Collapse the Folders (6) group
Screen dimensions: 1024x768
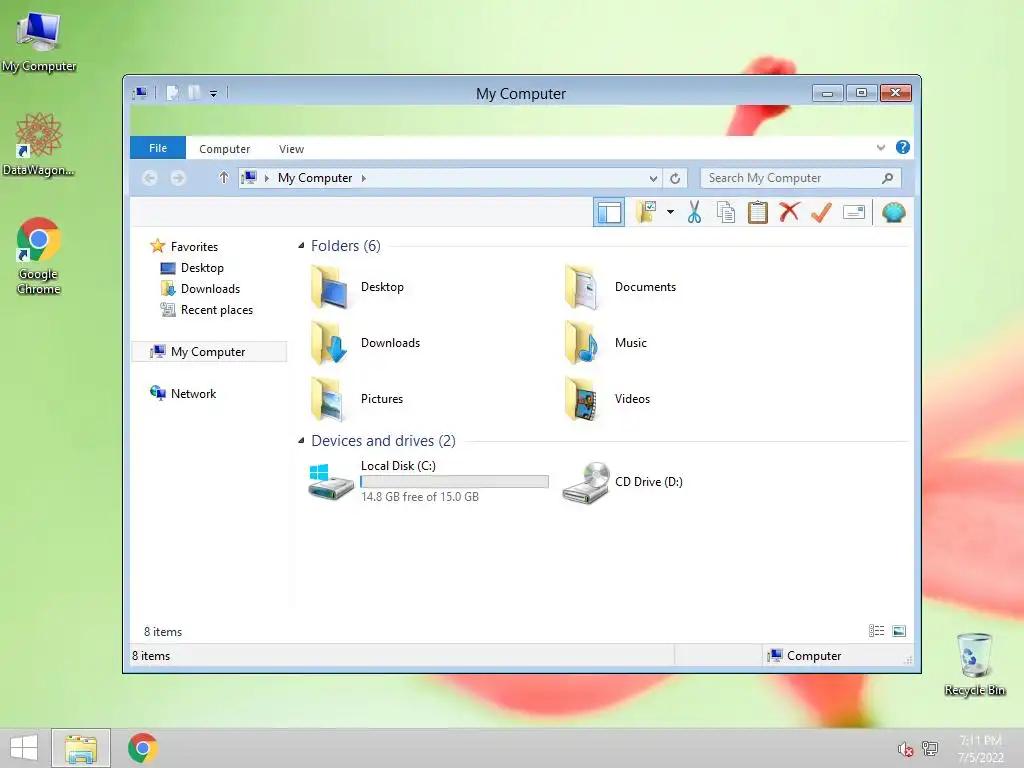pyautogui.click(x=301, y=246)
